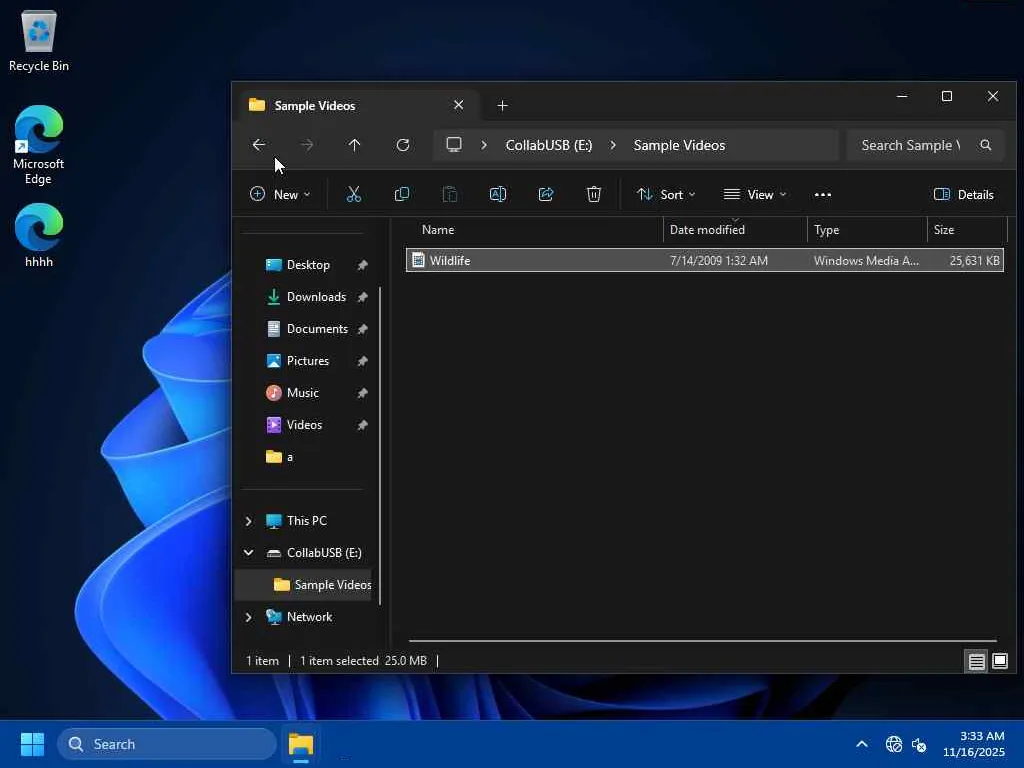Go up one folder level

[x=354, y=145]
